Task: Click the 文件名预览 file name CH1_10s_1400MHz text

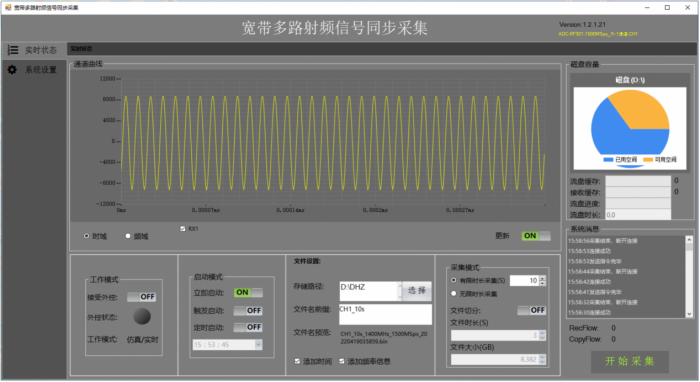Action: pos(384,337)
